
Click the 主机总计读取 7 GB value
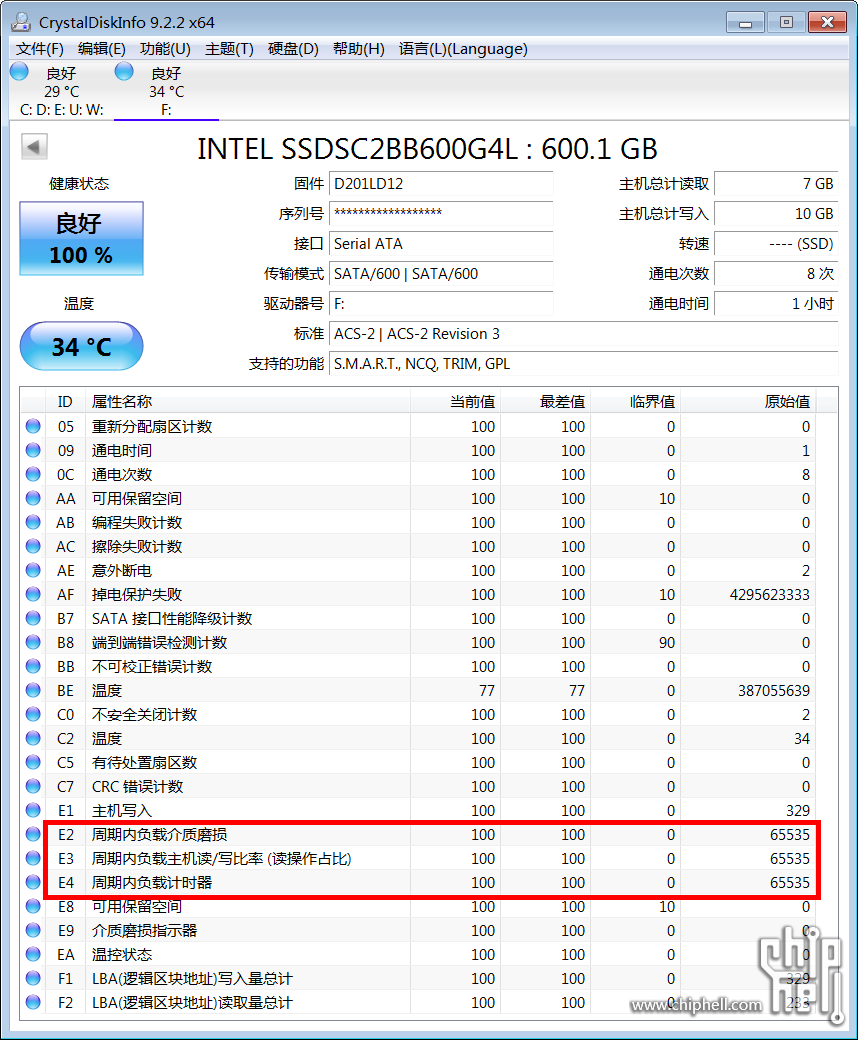coord(776,184)
